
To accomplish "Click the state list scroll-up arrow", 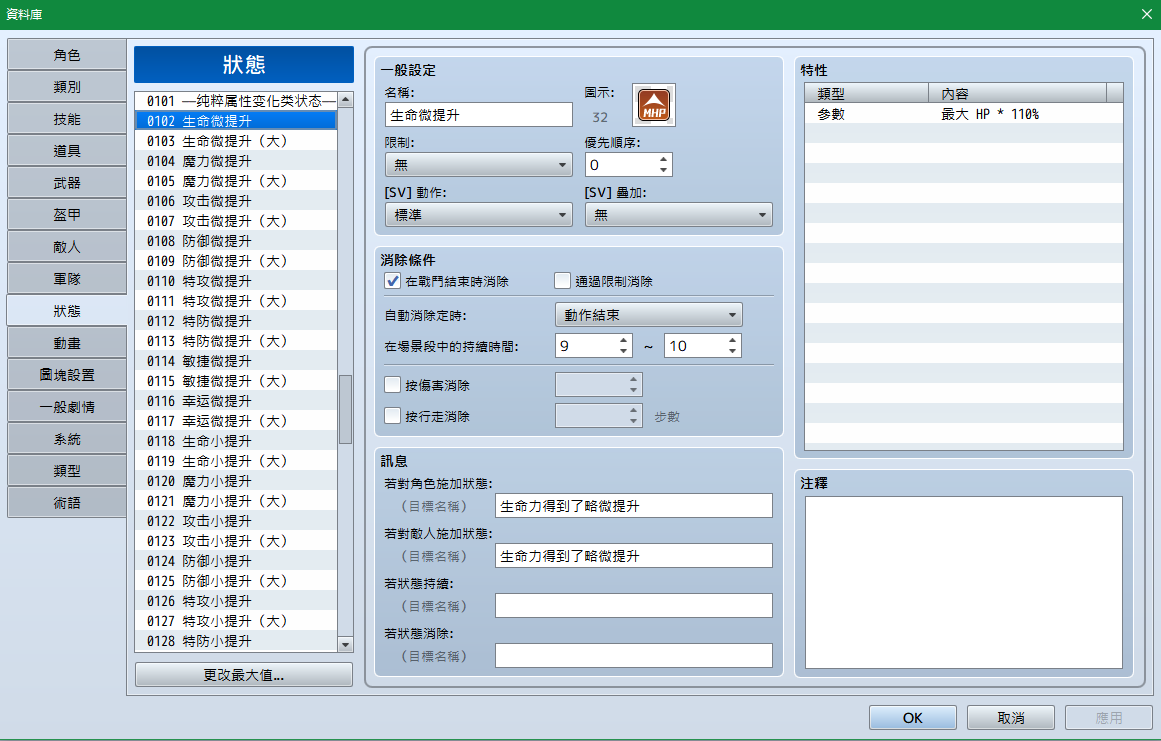I will [345, 99].
